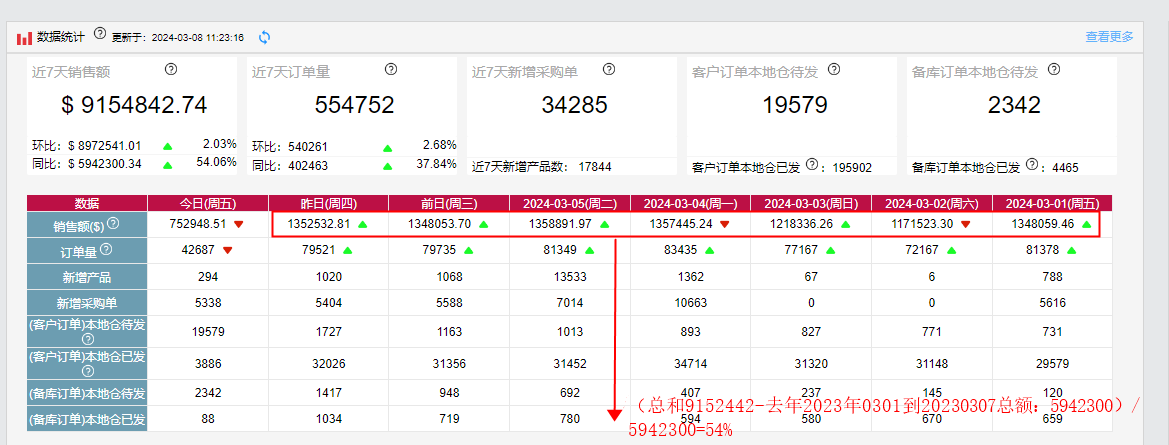Viewport: 1169px width, 445px height.
Task: Open help icon for 近7天订单量
Action: click(x=391, y=69)
